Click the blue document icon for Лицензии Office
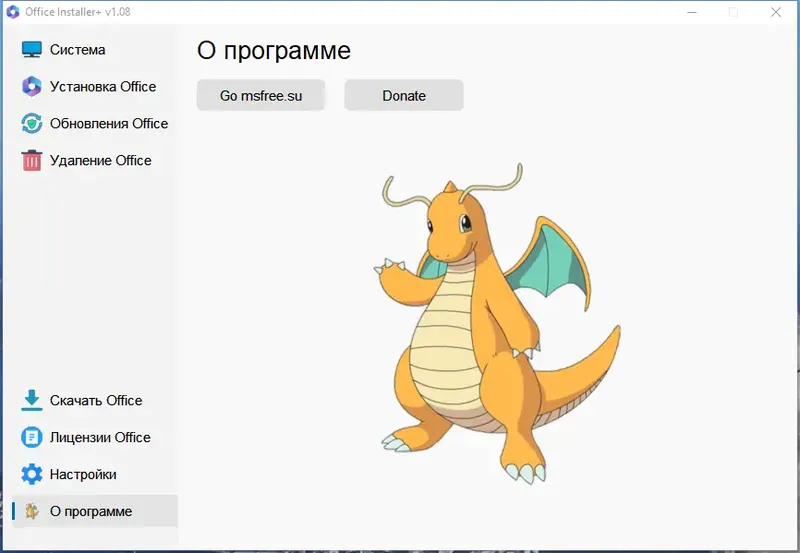The width and height of the screenshot is (800, 553). [x=32, y=437]
